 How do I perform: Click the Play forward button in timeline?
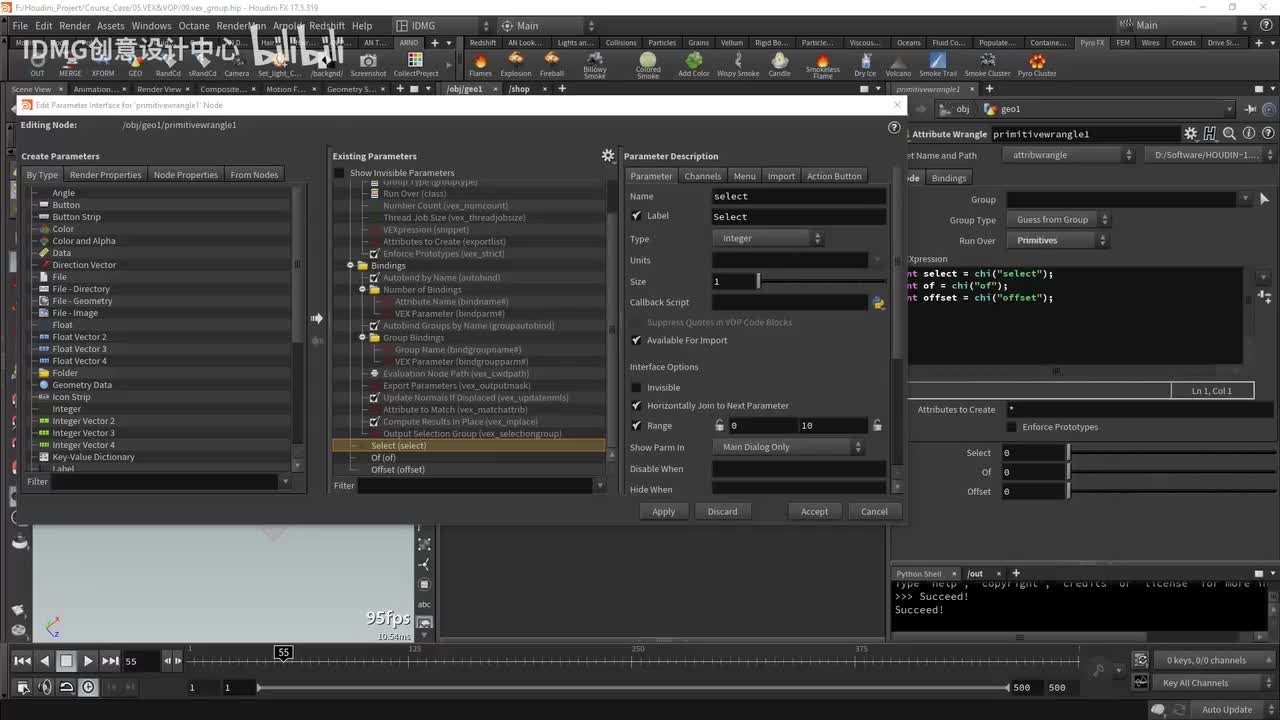pos(88,661)
